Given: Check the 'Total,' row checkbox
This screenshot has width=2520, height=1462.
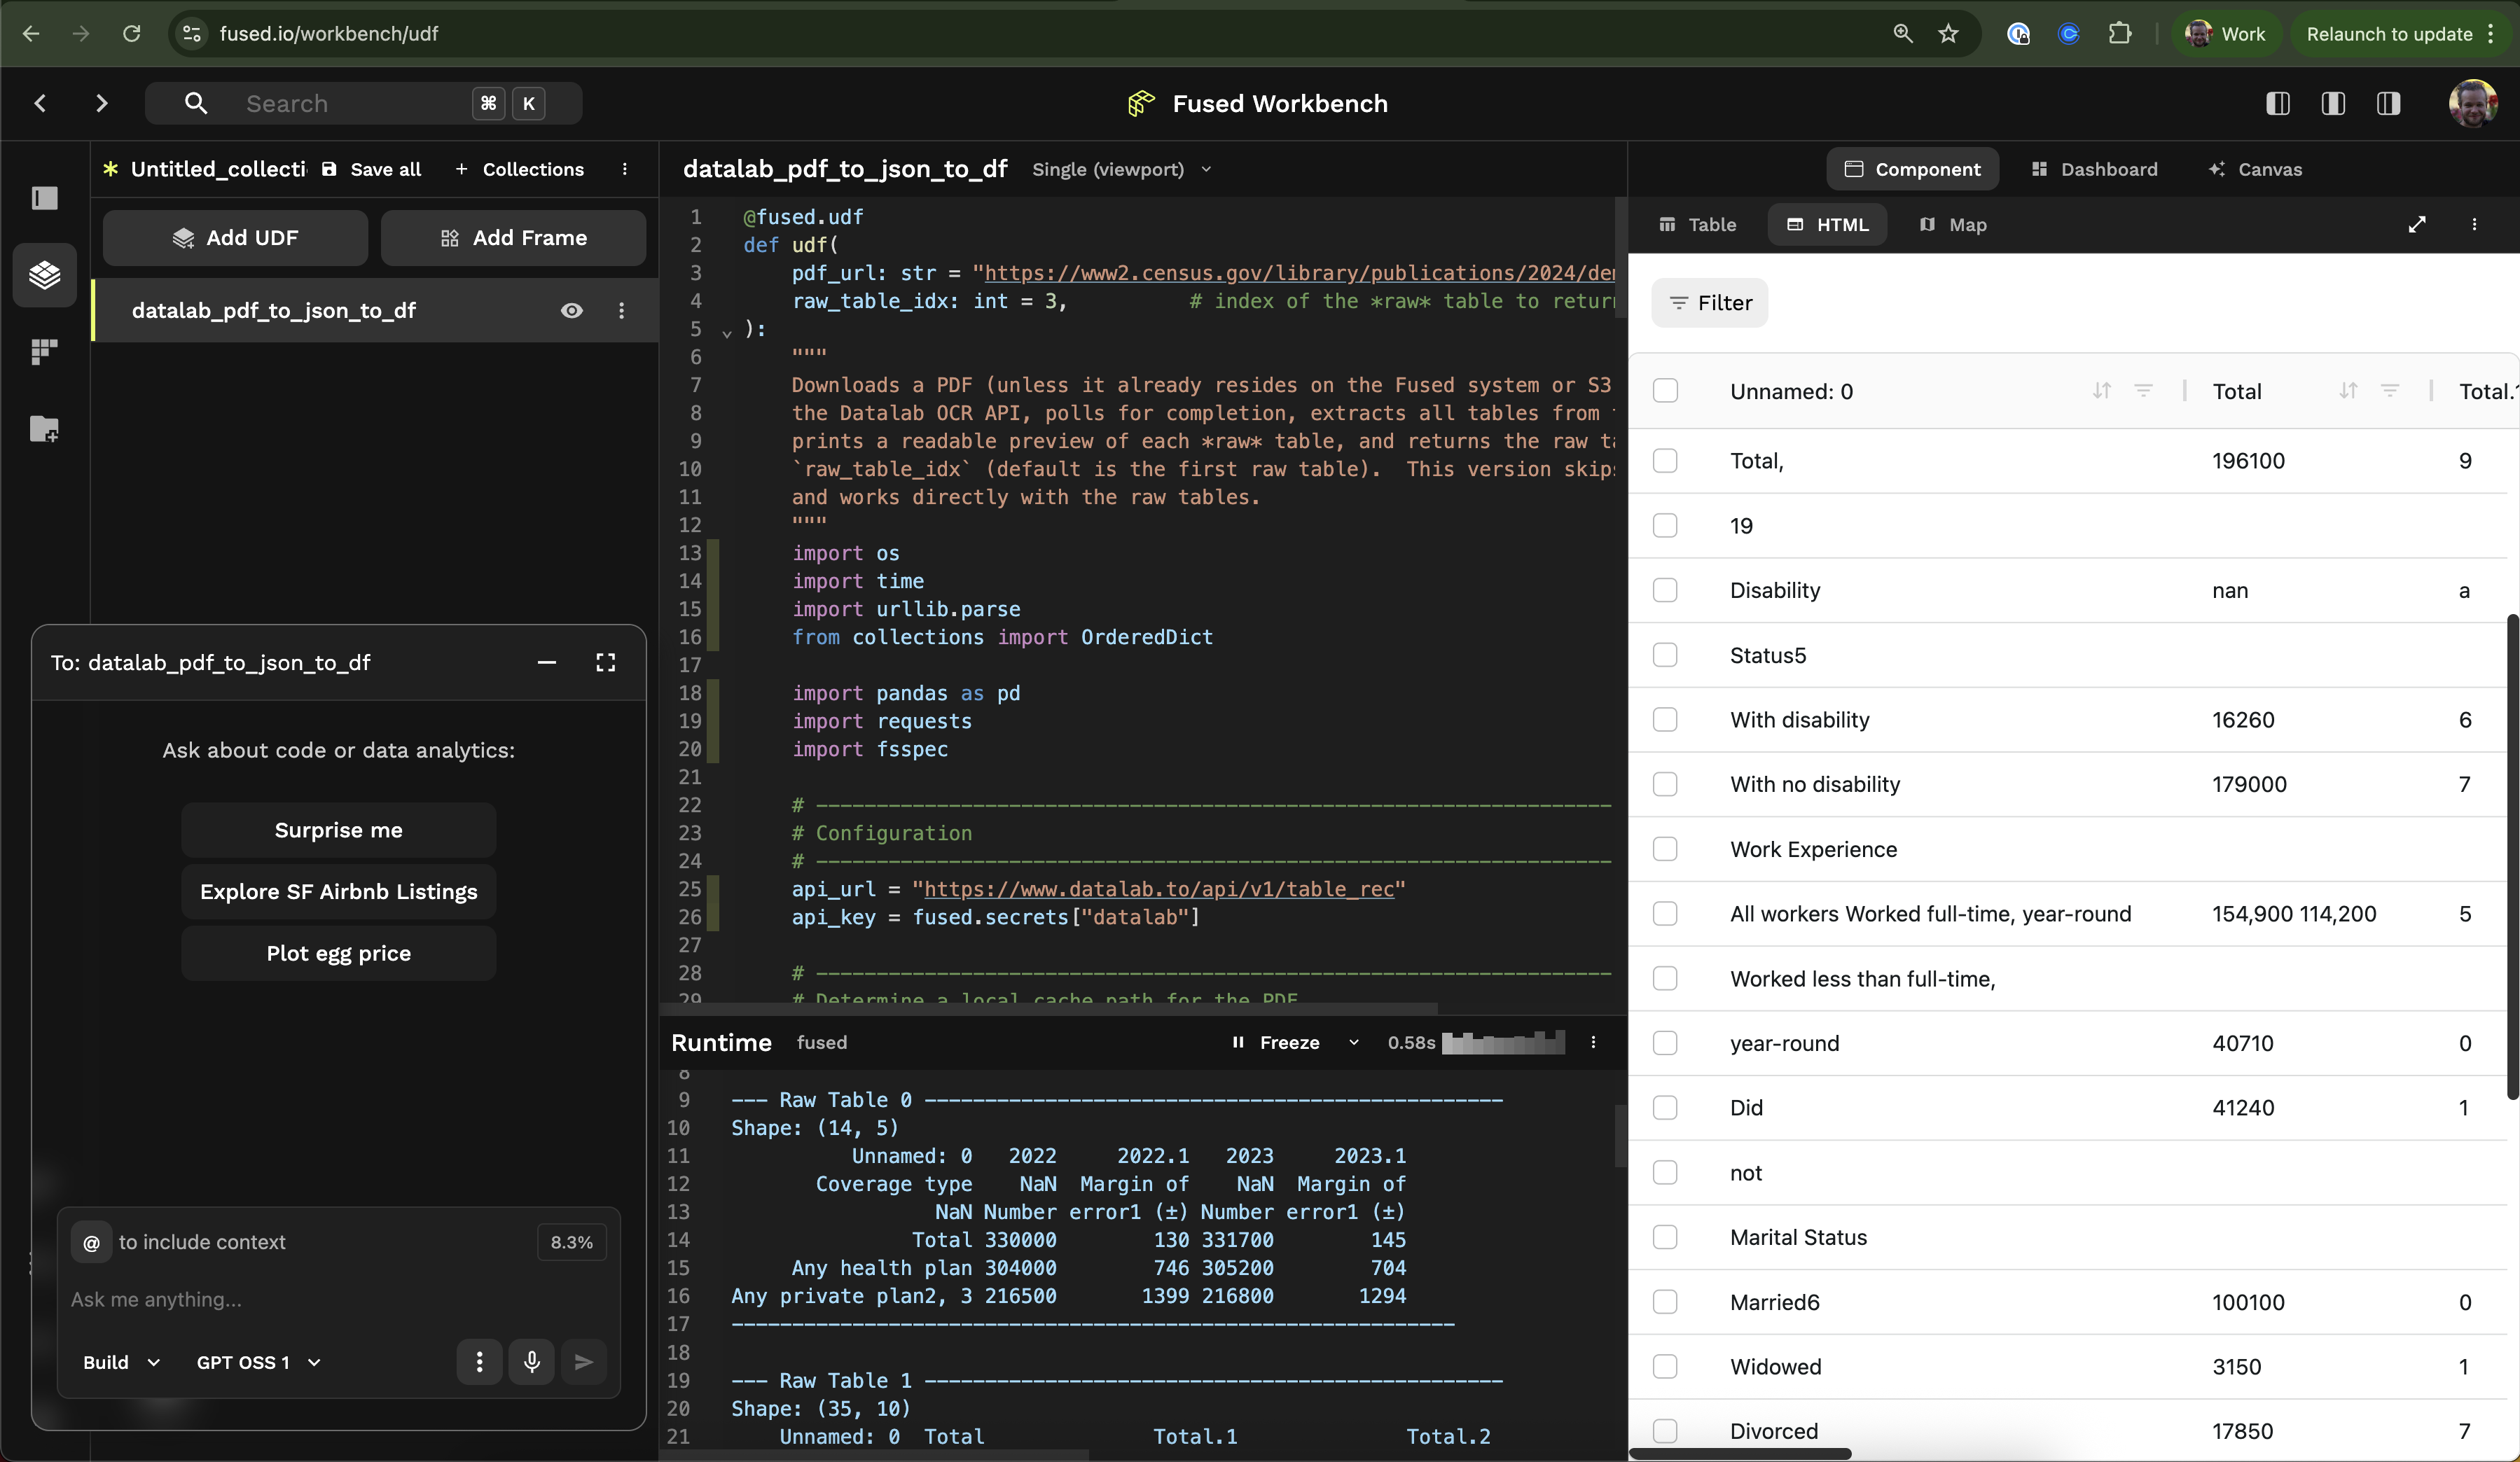Looking at the screenshot, I should [1665, 461].
